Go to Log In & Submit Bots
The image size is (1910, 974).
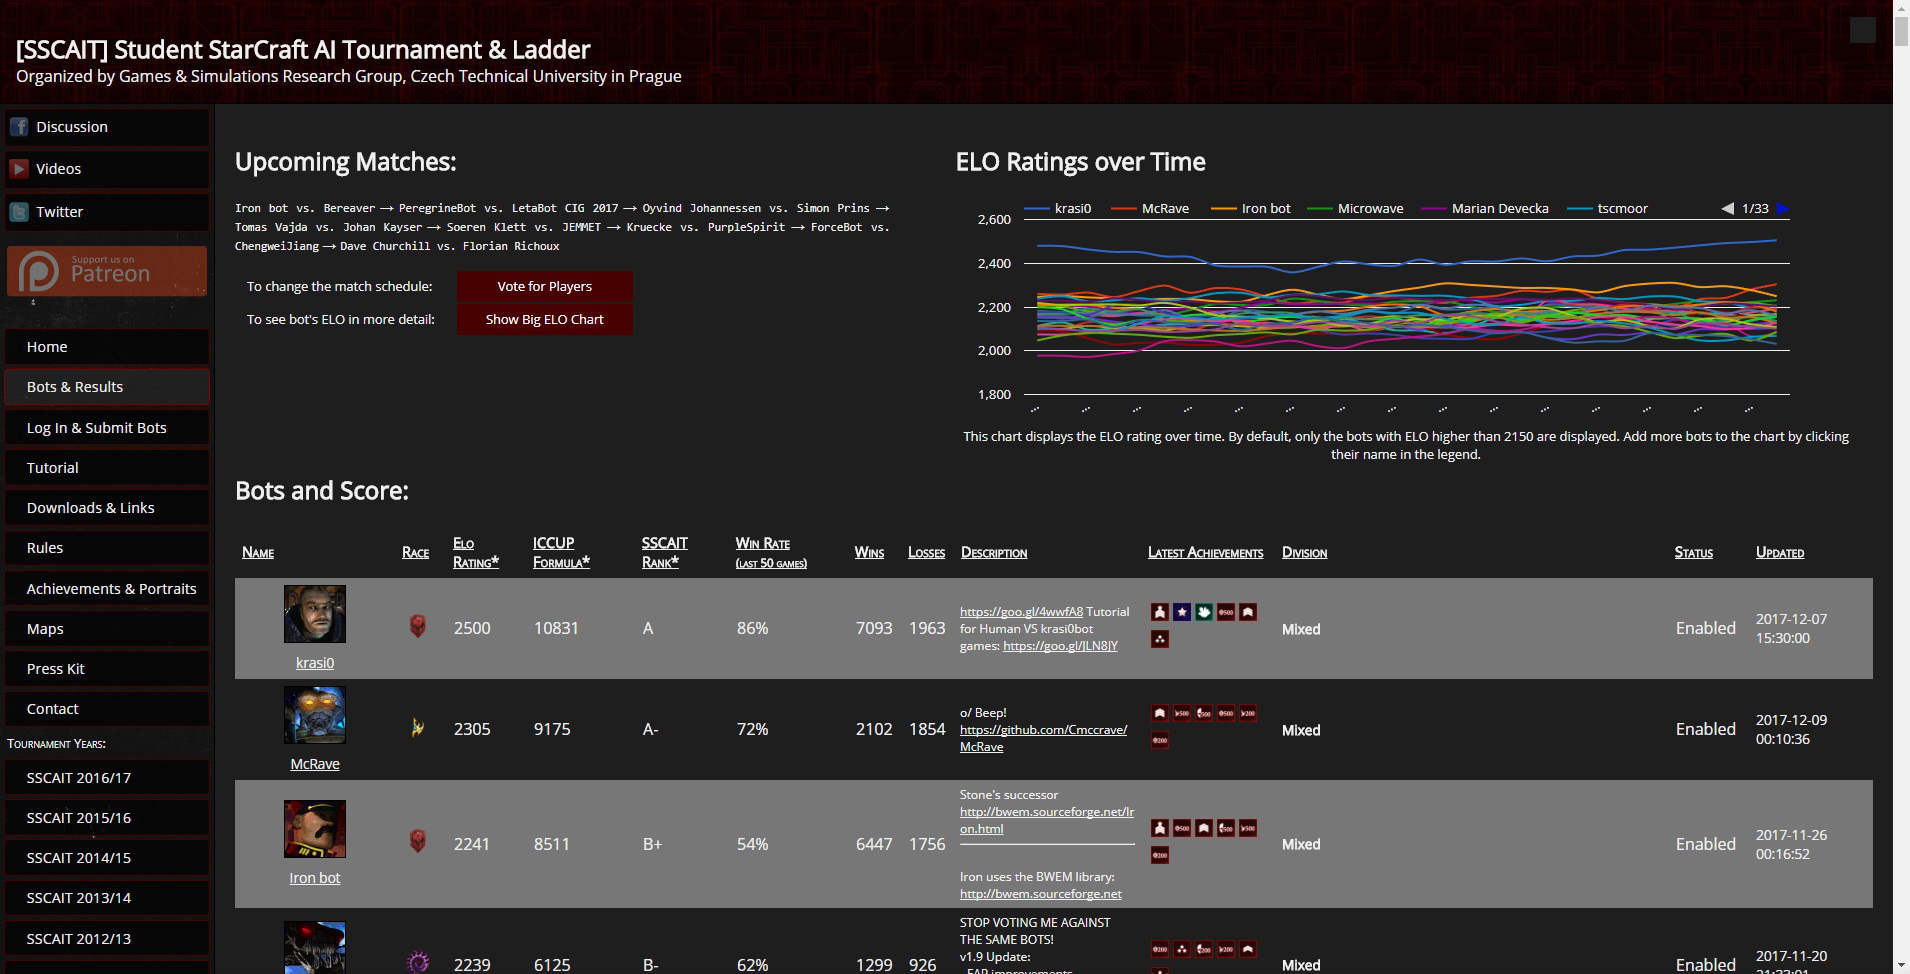pyautogui.click(x=107, y=428)
